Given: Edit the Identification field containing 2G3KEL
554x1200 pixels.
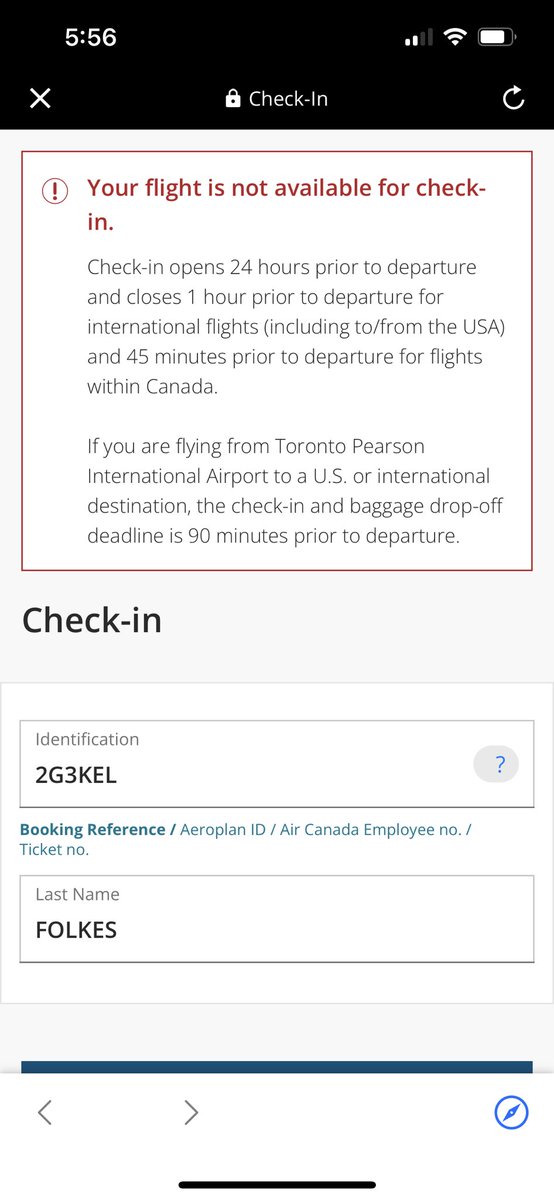Looking at the screenshot, I should tap(277, 763).
